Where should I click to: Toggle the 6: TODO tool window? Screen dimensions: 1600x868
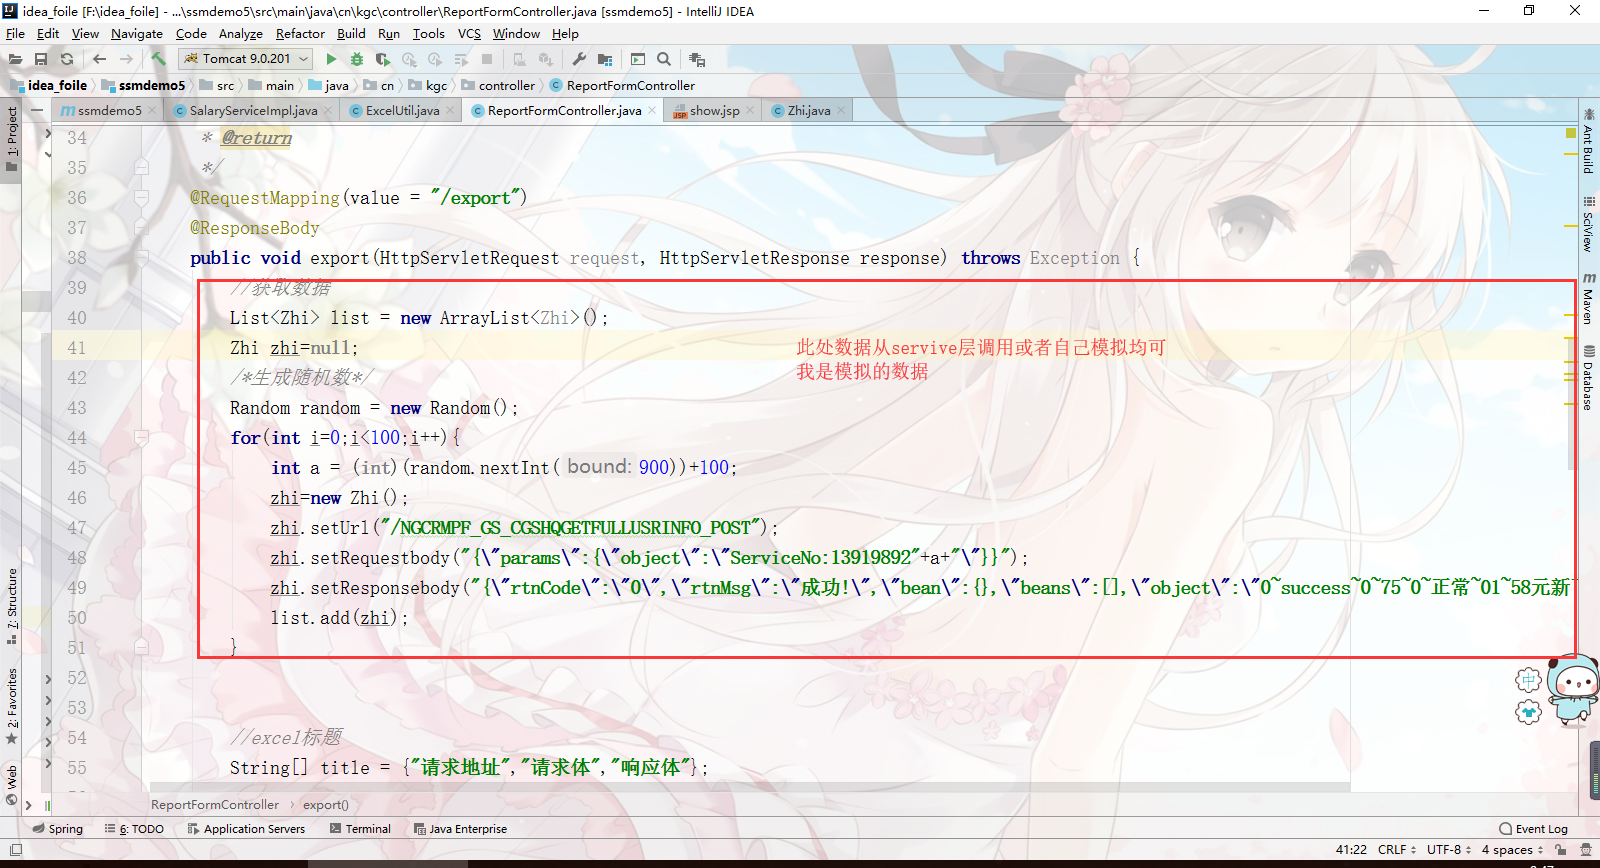click(x=134, y=829)
